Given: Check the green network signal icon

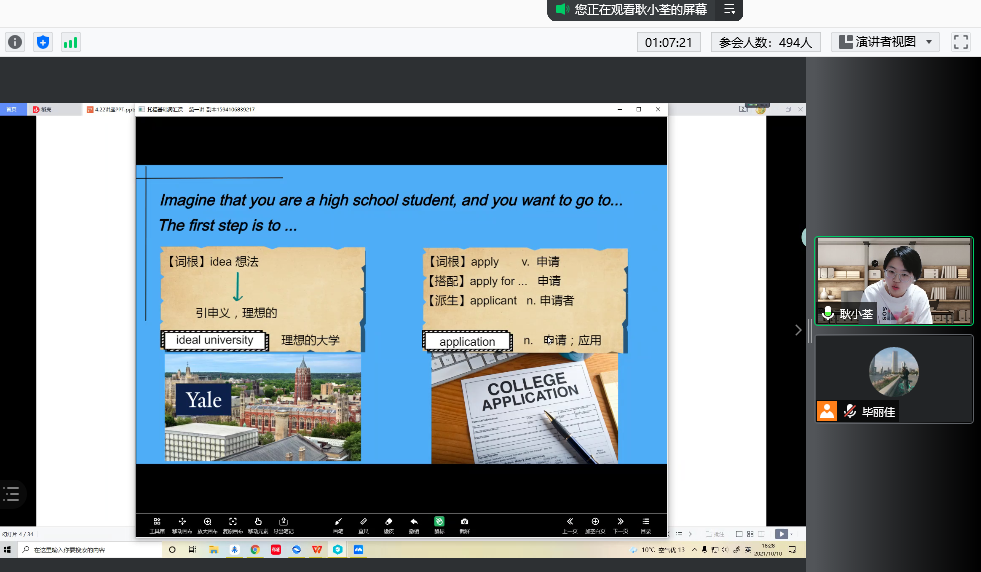Looking at the screenshot, I should pyautogui.click(x=70, y=42).
